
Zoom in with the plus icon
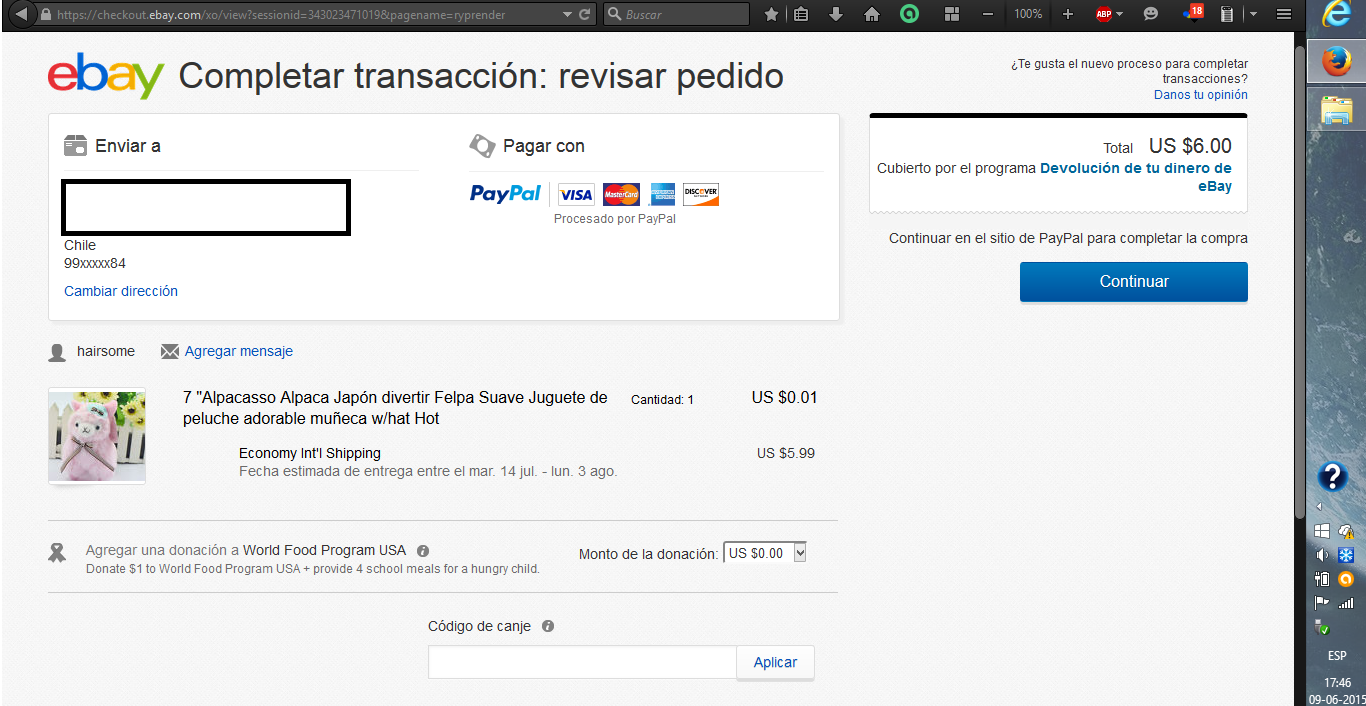tap(1067, 14)
